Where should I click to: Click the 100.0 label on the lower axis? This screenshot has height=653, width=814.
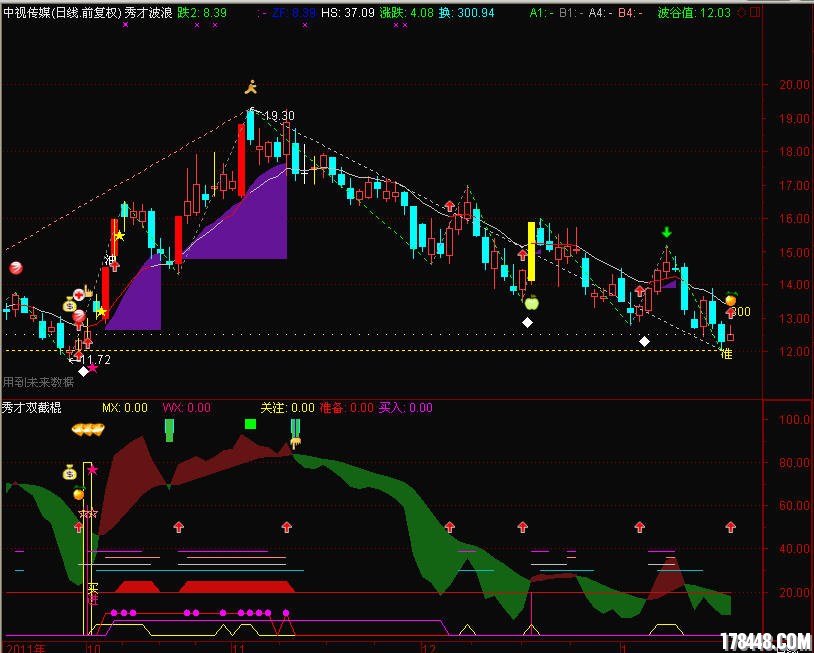(794, 419)
